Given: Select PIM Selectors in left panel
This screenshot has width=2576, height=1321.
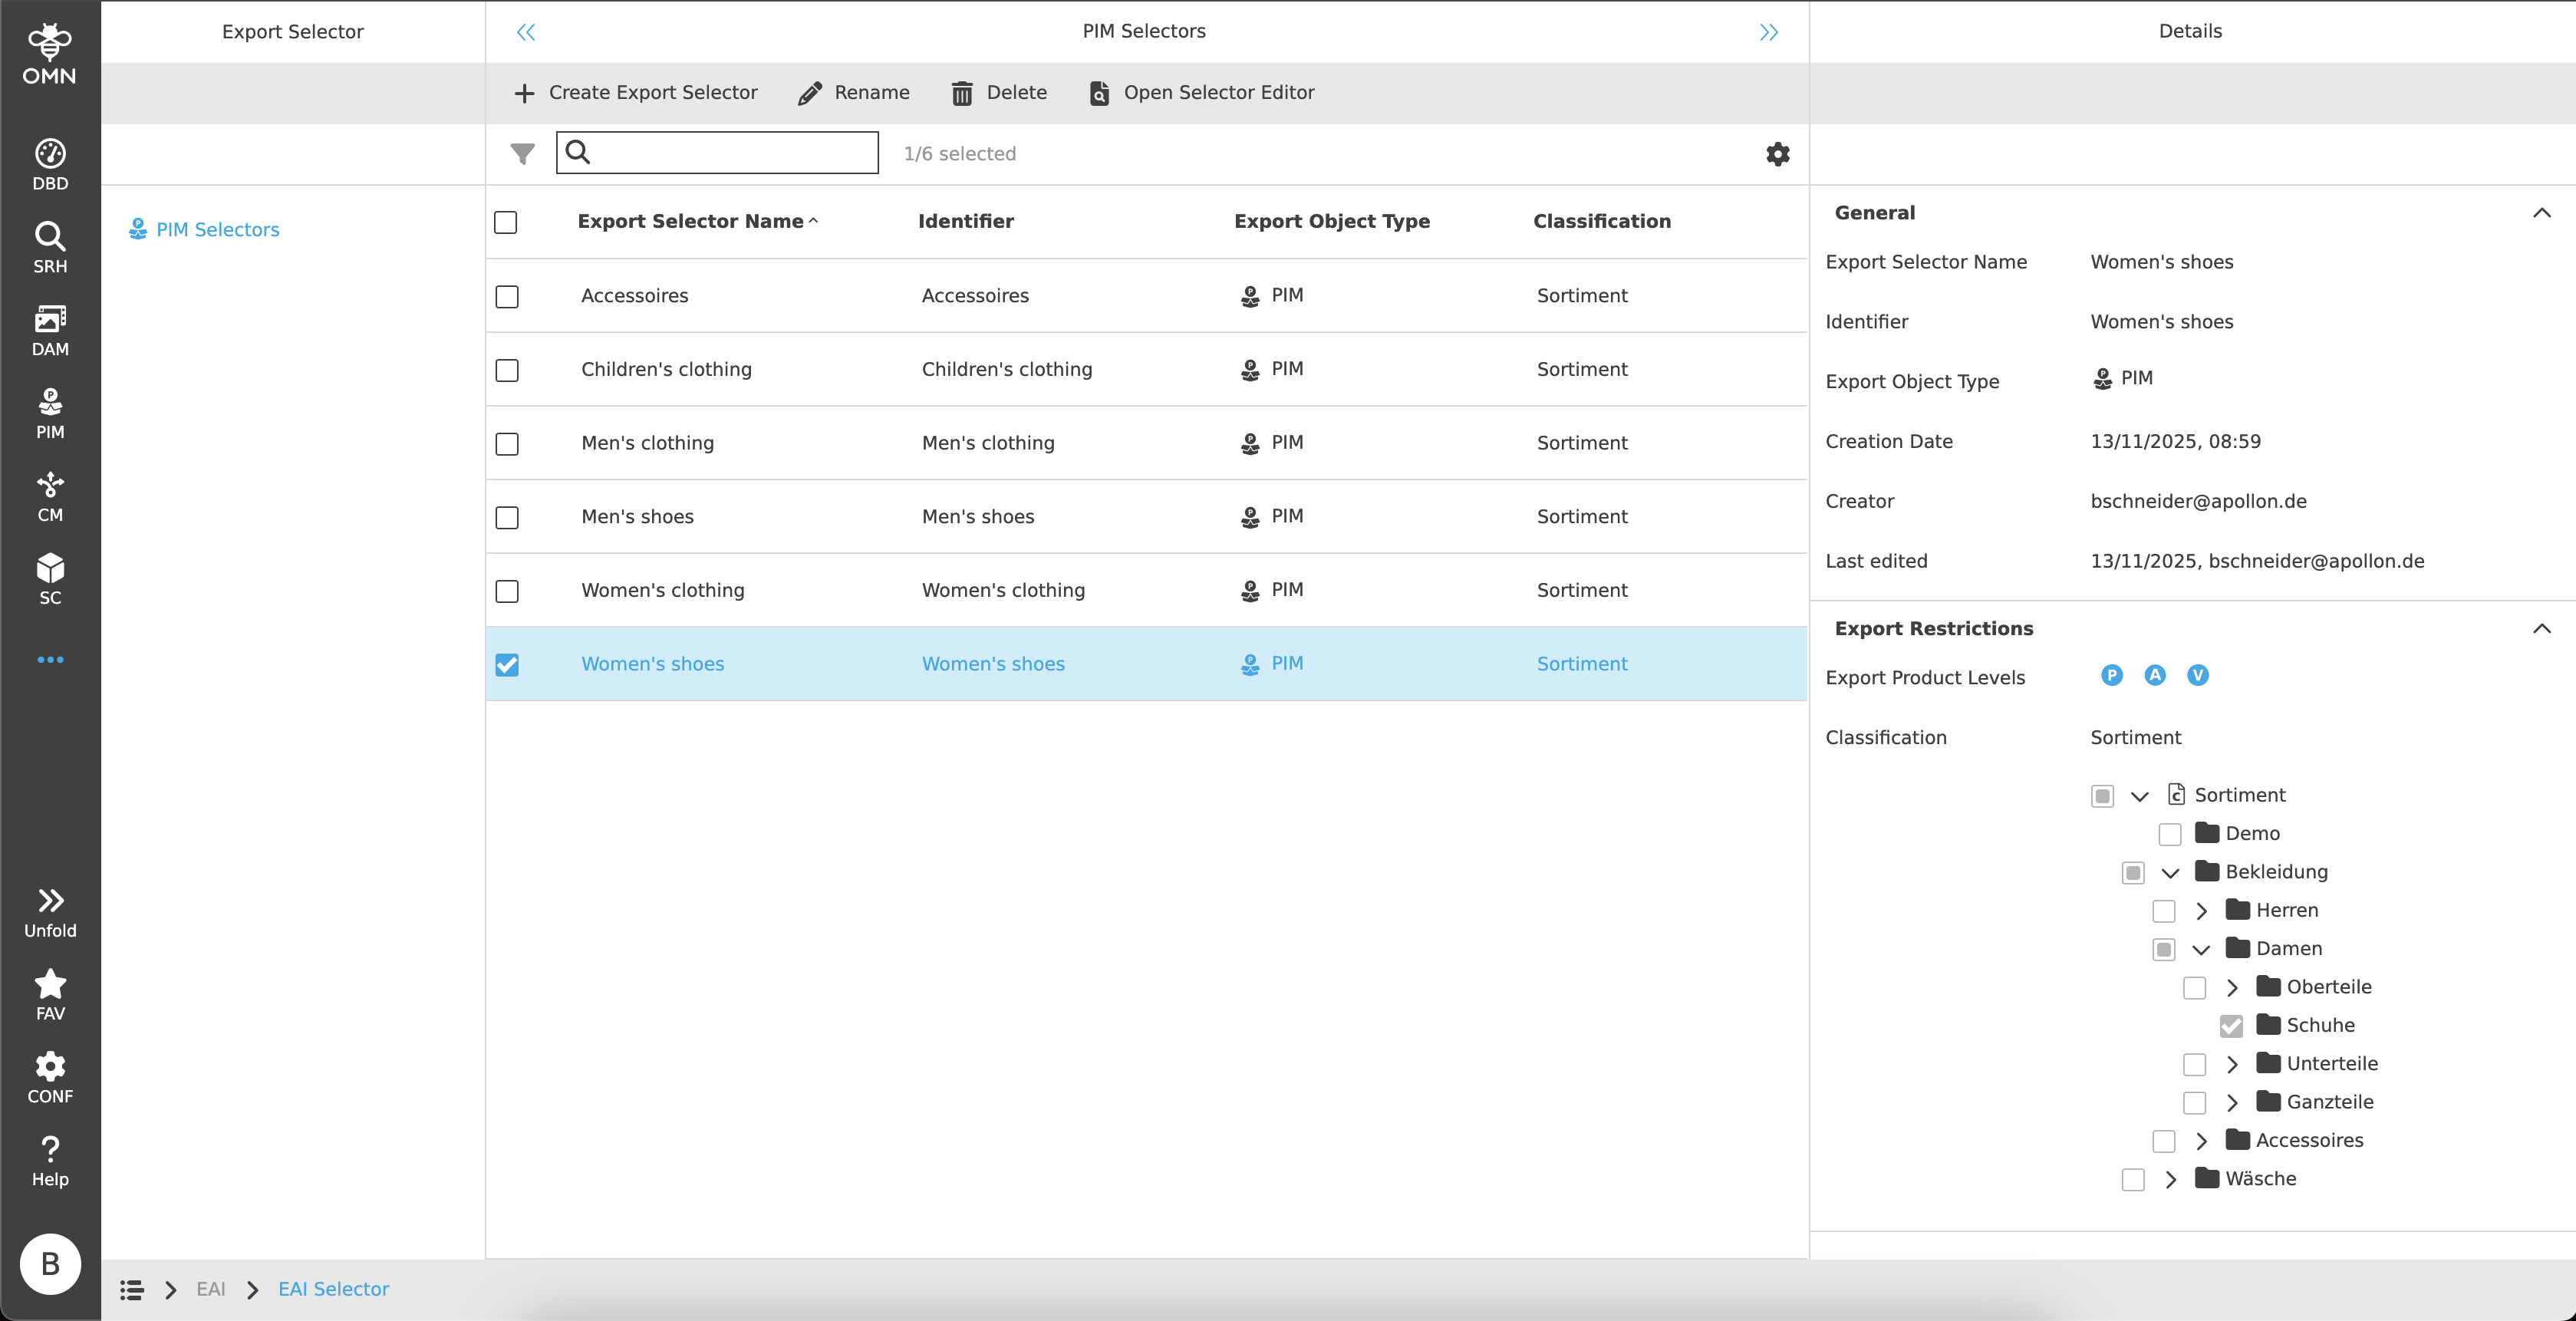Looking at the screenshot, I should [217, 230].
